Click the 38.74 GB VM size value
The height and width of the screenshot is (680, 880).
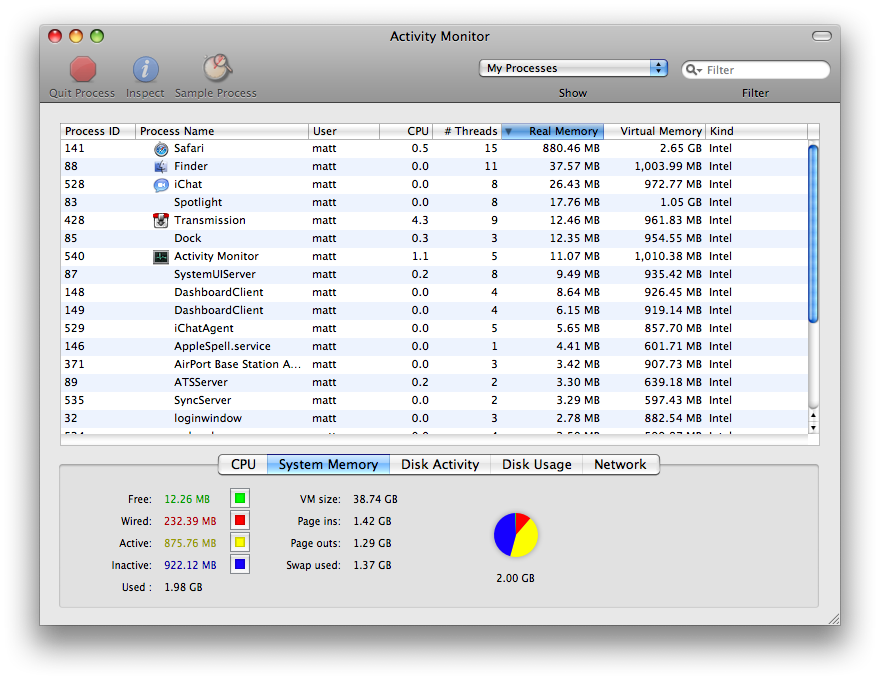tap(375, 499)
